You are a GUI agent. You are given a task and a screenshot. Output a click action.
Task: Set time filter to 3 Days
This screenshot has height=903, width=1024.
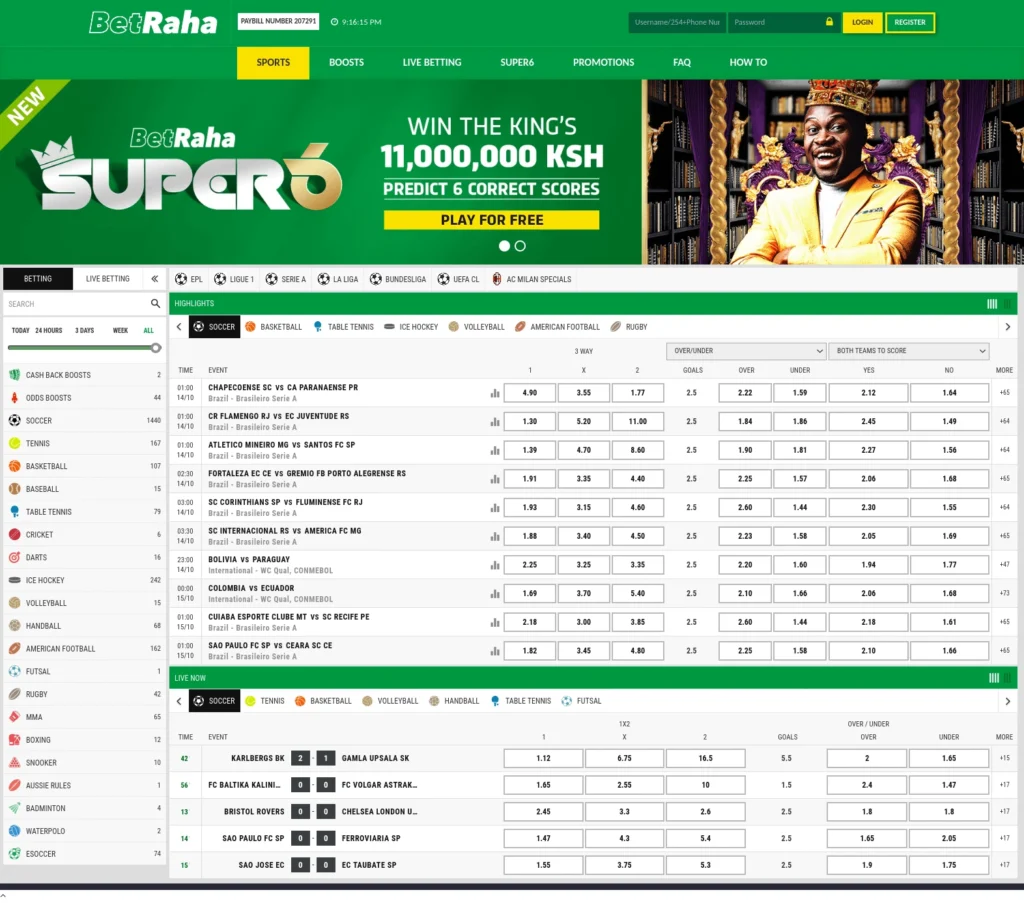pos(84,330)
